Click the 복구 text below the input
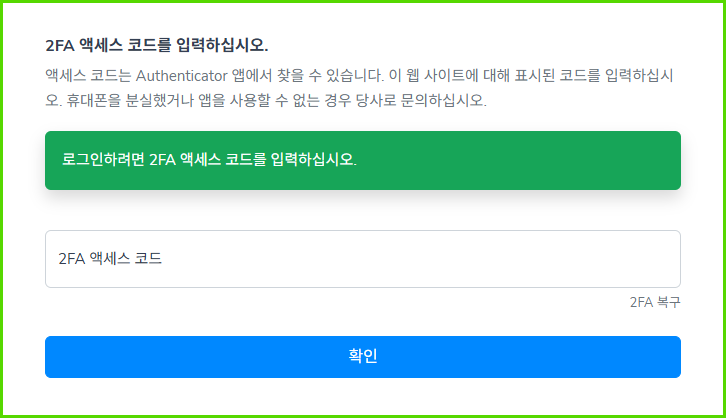 (668, 302)
